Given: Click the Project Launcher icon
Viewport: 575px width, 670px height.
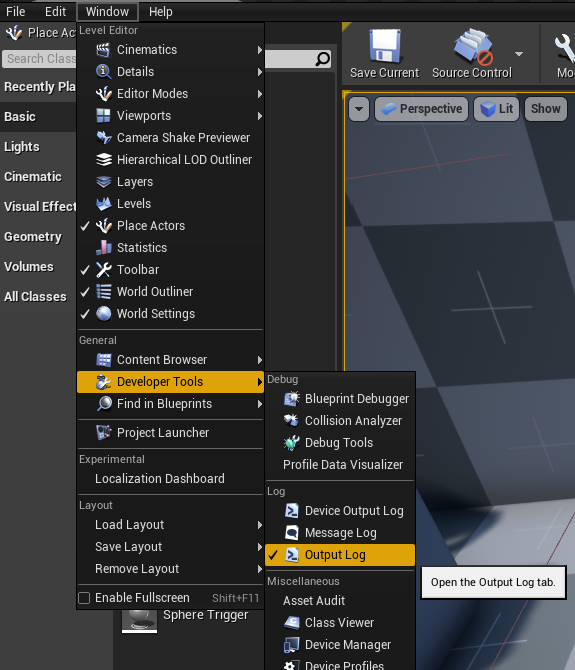Looking at the screenshot, I should tap(103, 433).
